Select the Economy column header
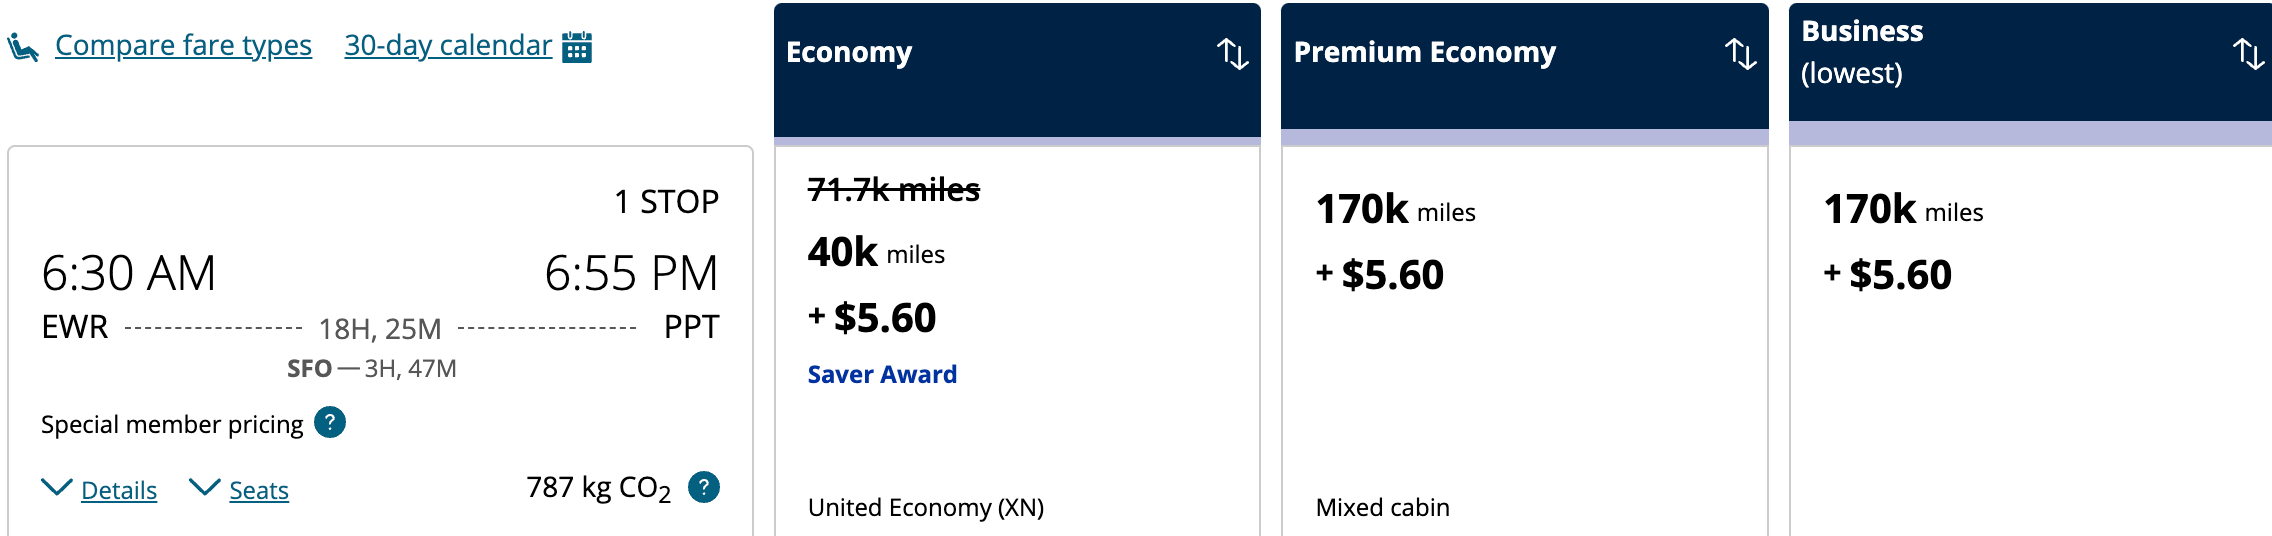The width and height of the screenshot is (2272, 536). click(1017, 70)
